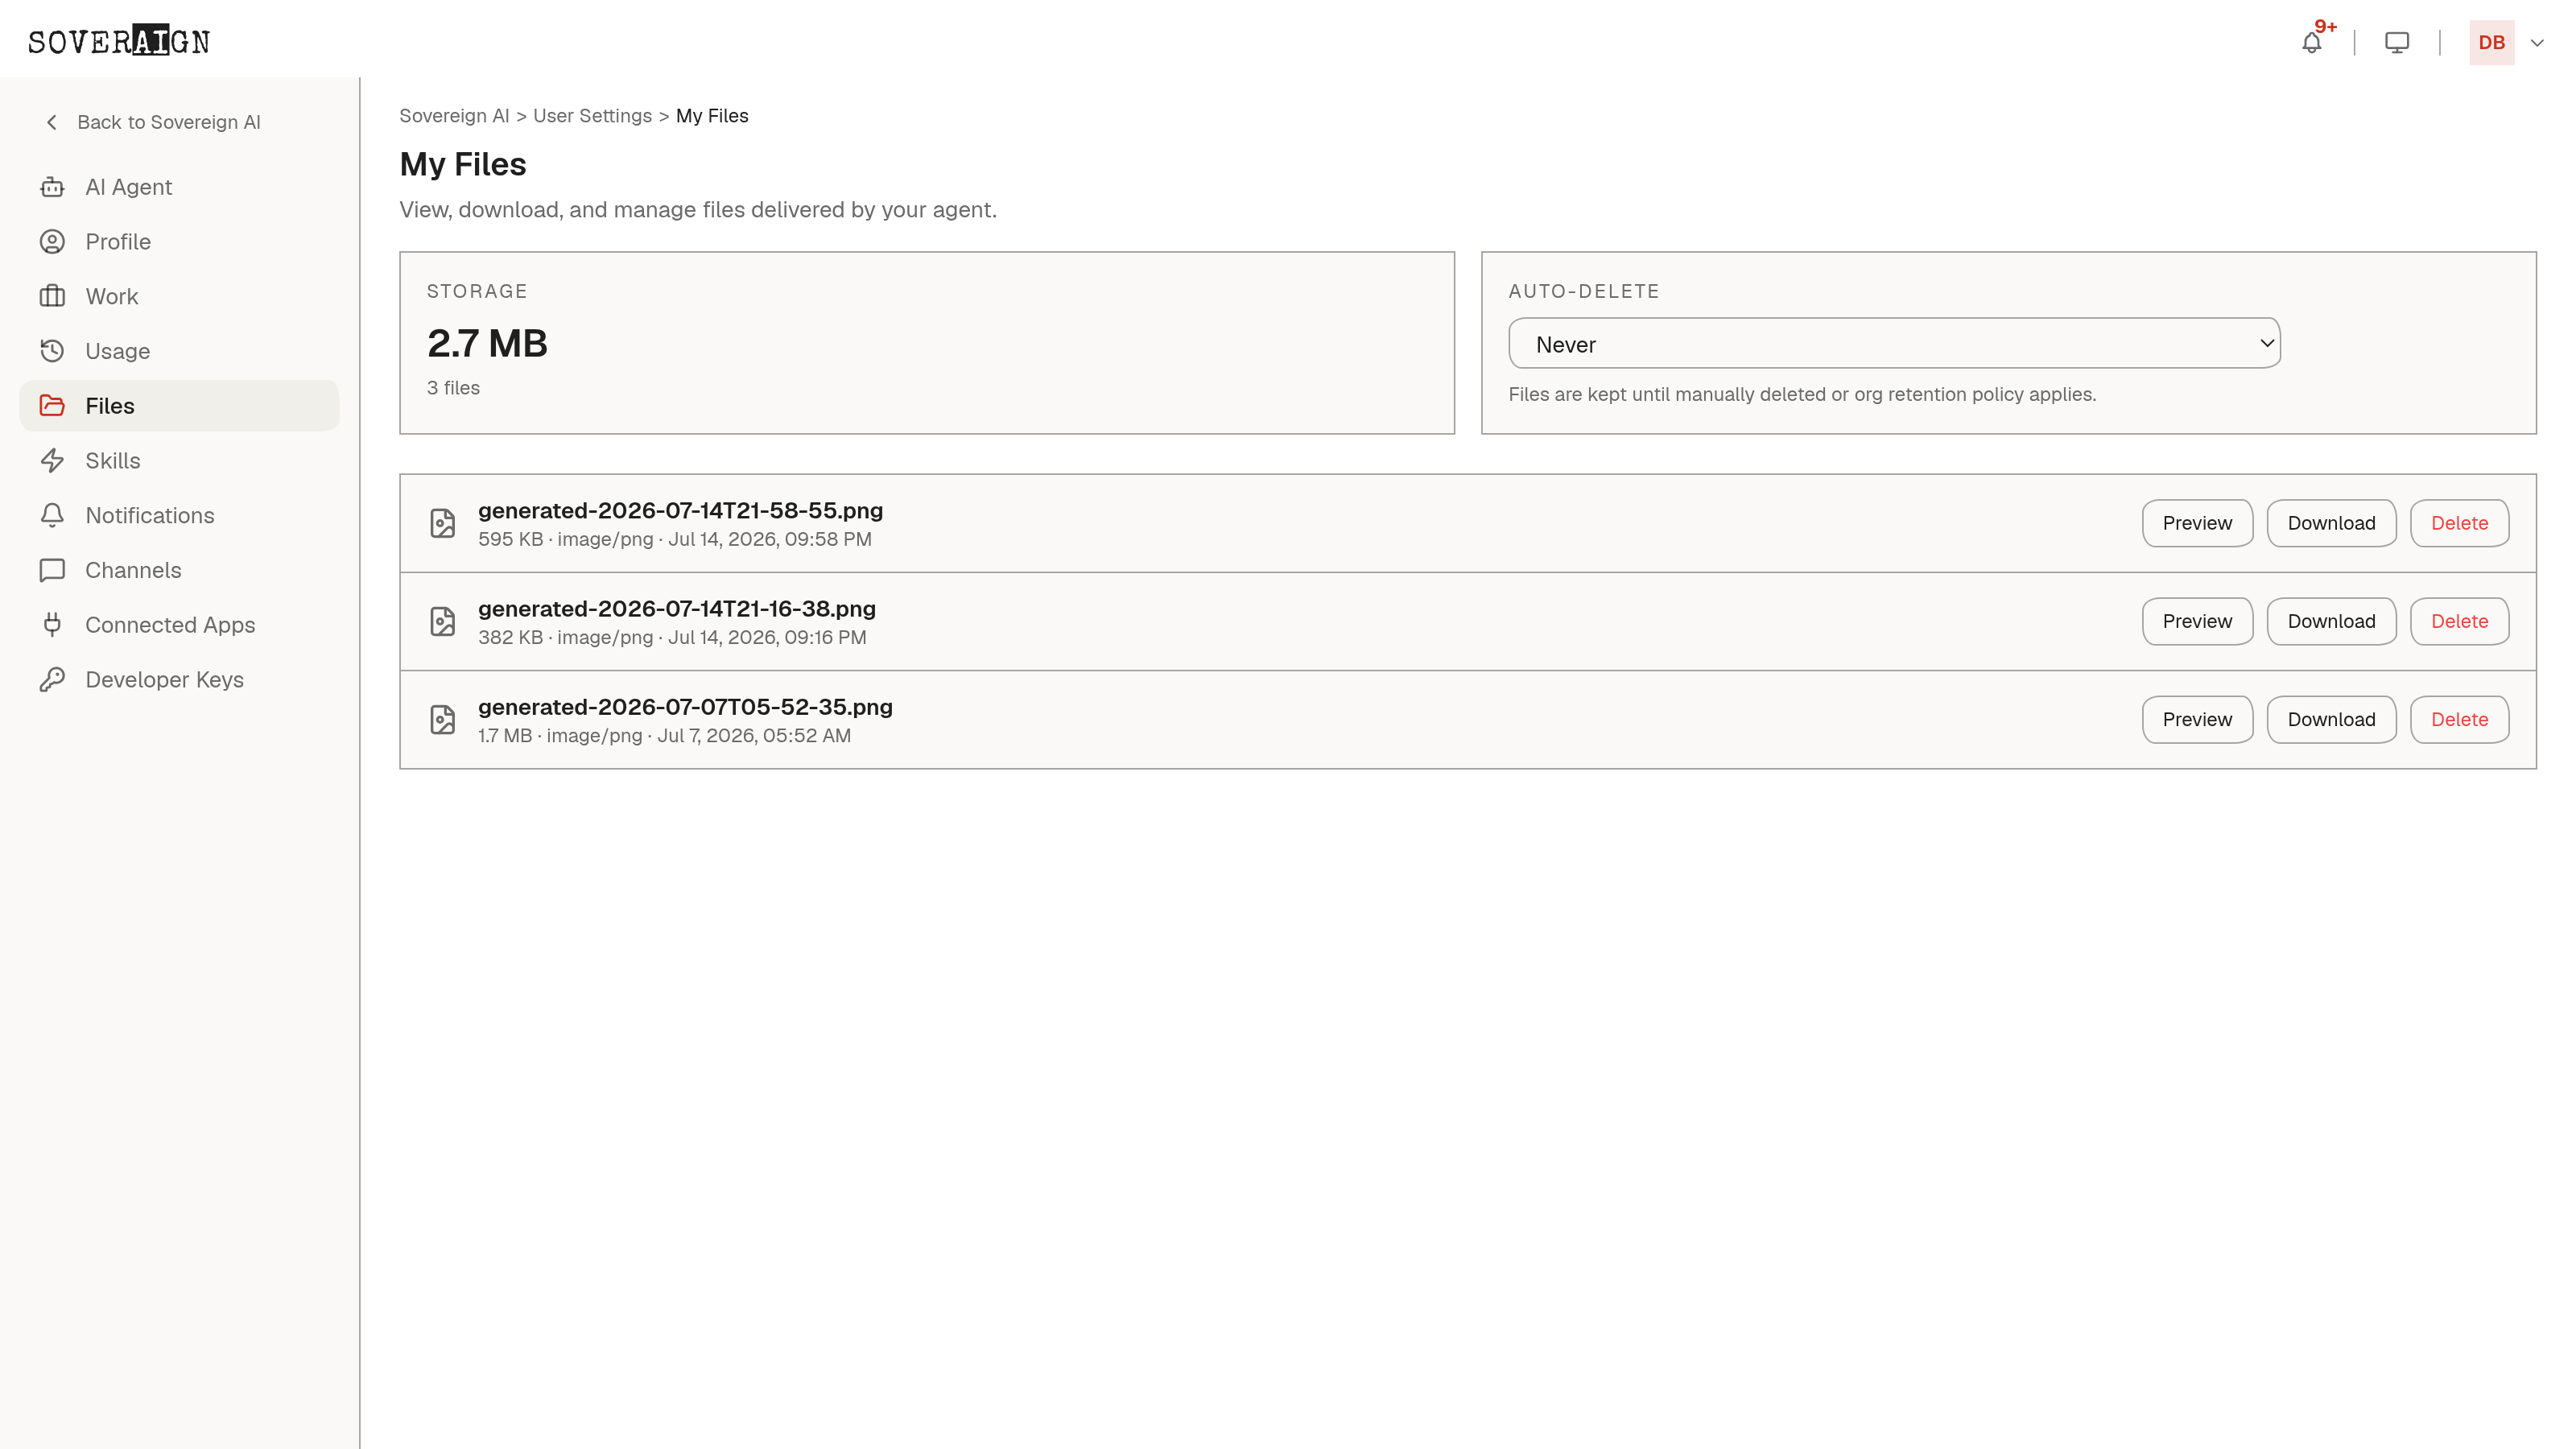
Task: Click the Connected Apps plug icon
Action: coord(52,625)
